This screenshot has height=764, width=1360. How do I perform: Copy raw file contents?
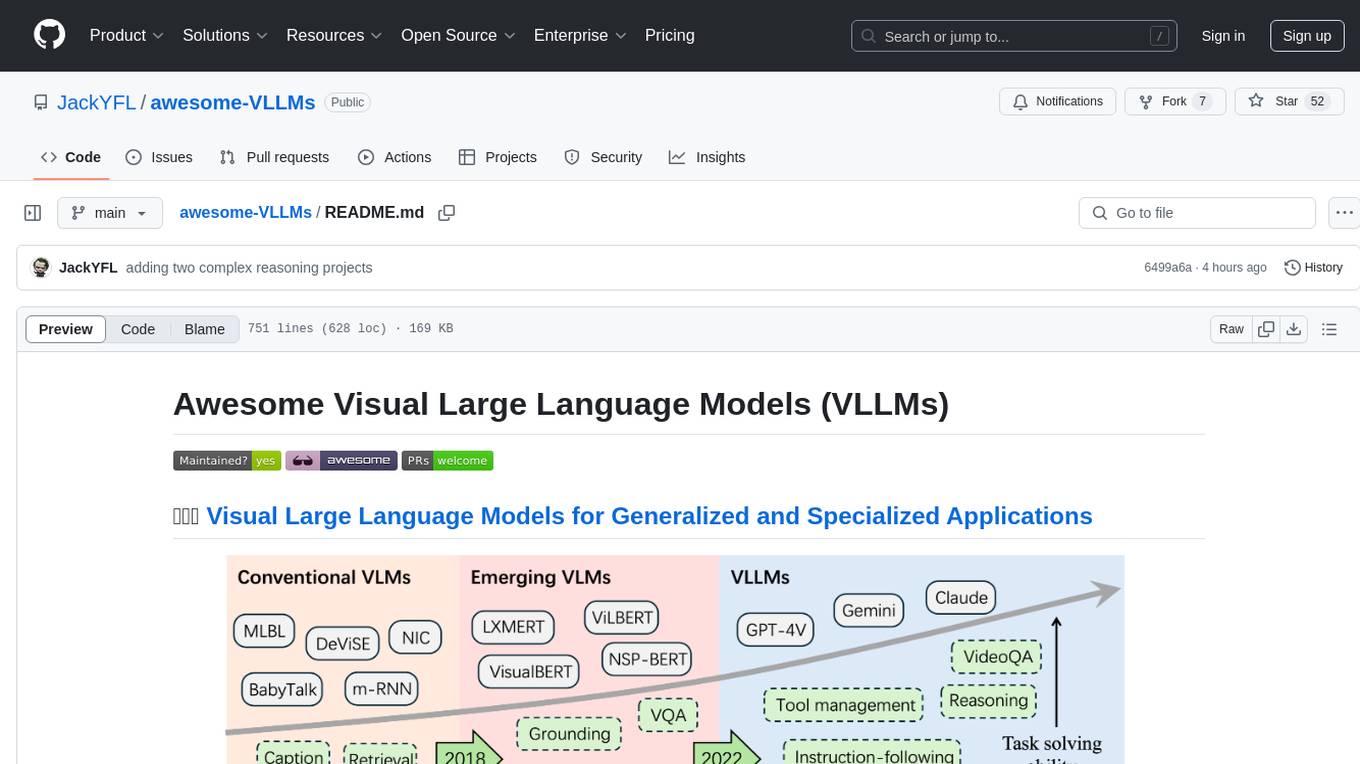tap(1266, 329)
